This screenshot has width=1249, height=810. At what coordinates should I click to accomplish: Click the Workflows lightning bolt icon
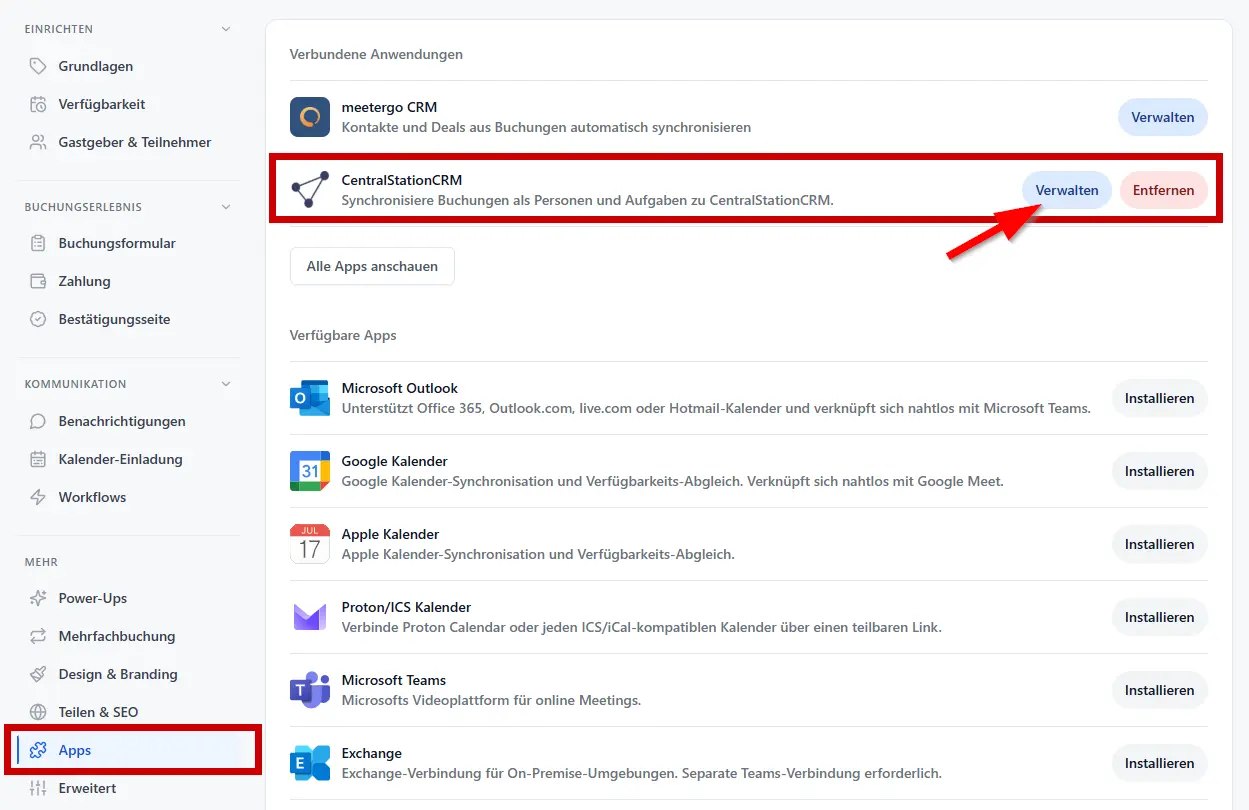(x=38, y=497)
